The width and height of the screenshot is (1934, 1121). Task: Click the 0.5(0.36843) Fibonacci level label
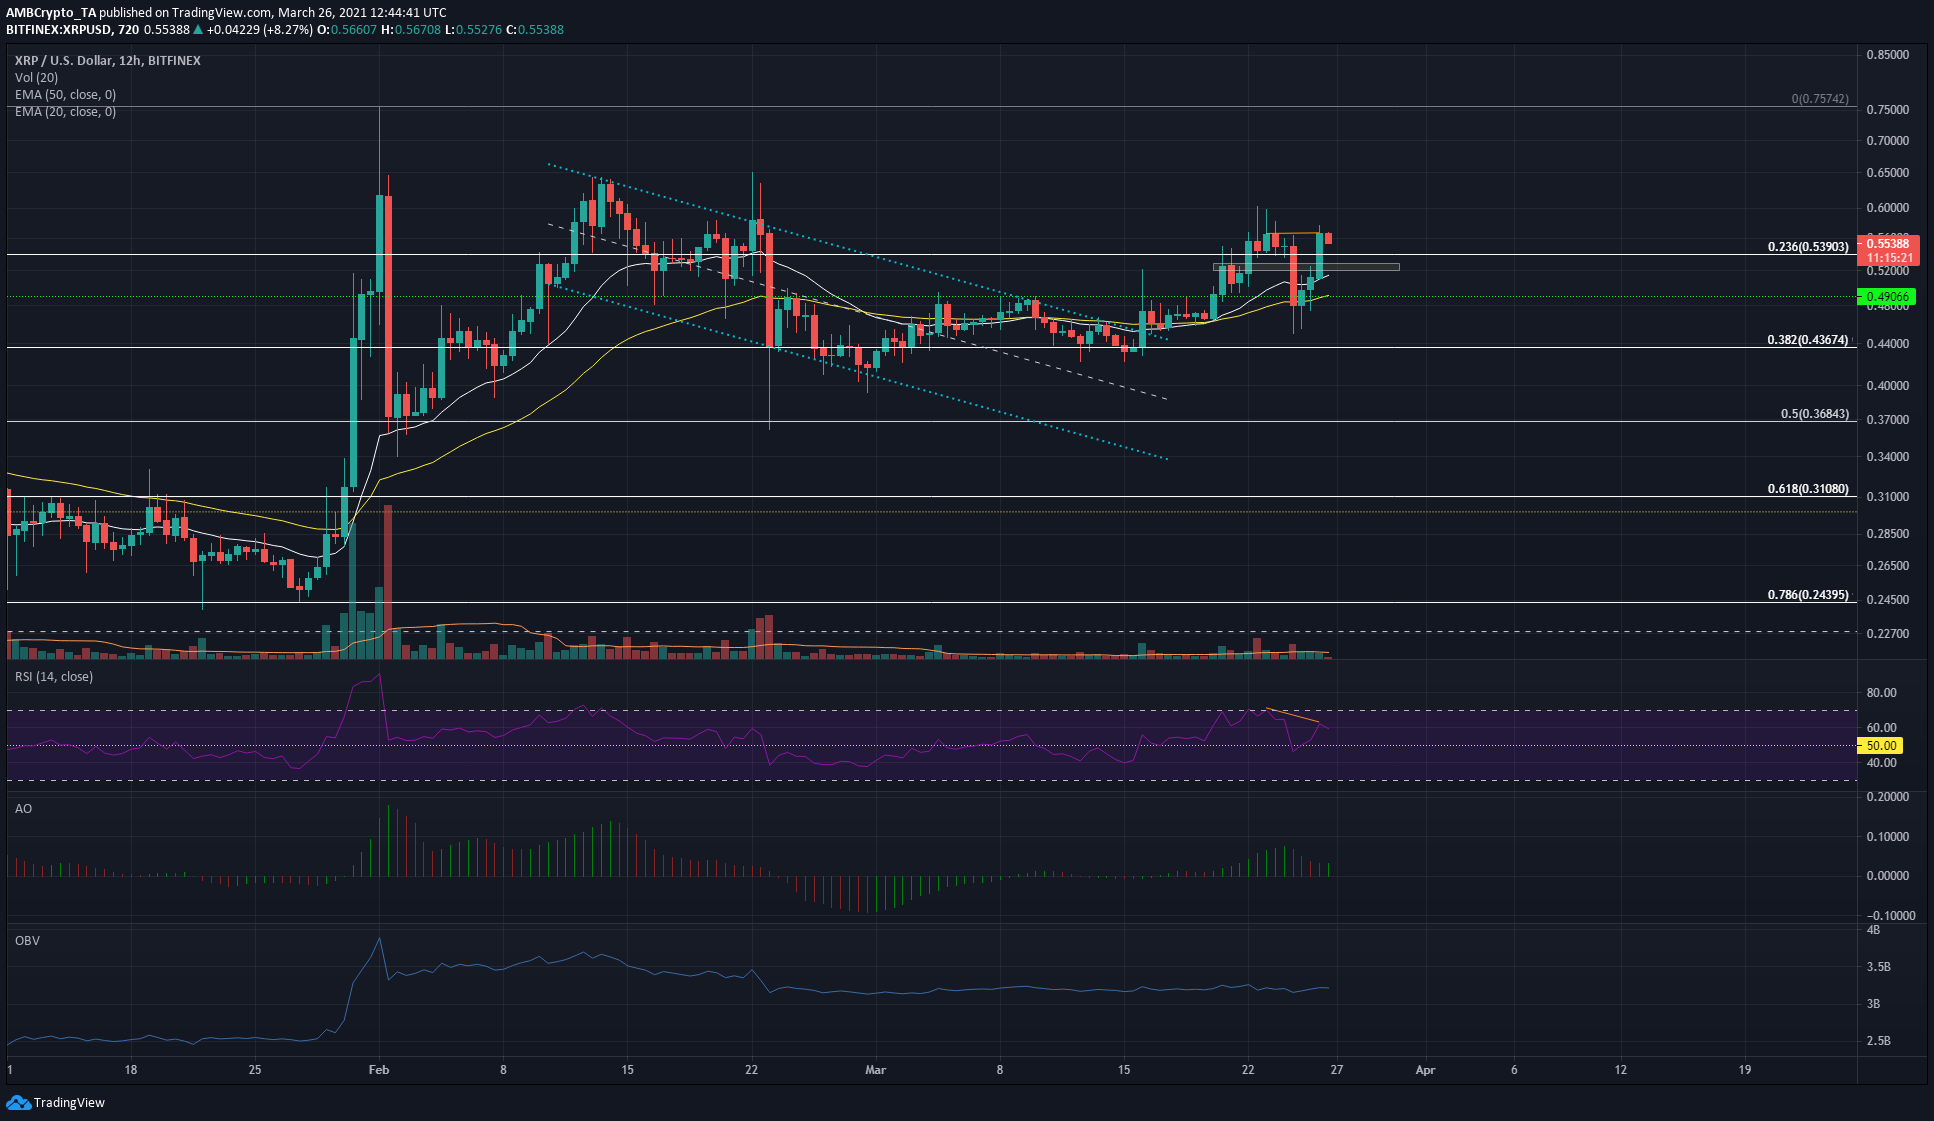(x=1815, y=413)
